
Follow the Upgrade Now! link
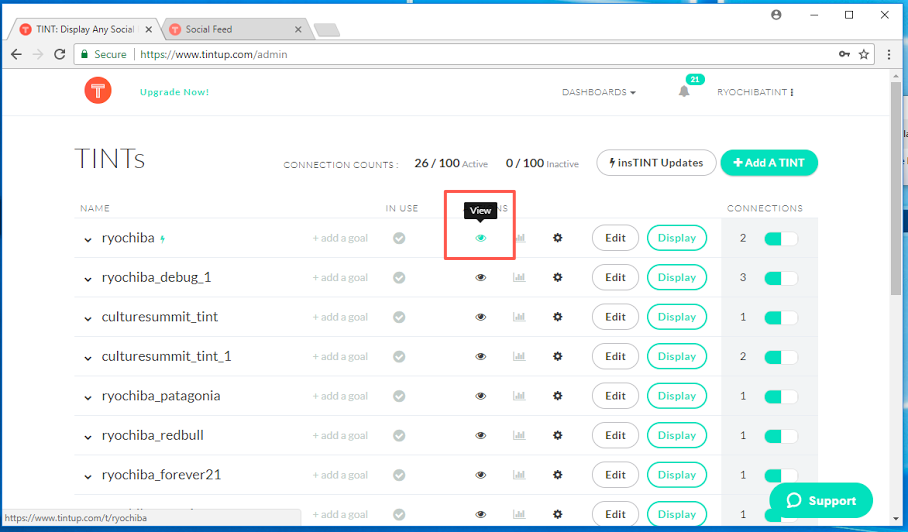[174, 92]
